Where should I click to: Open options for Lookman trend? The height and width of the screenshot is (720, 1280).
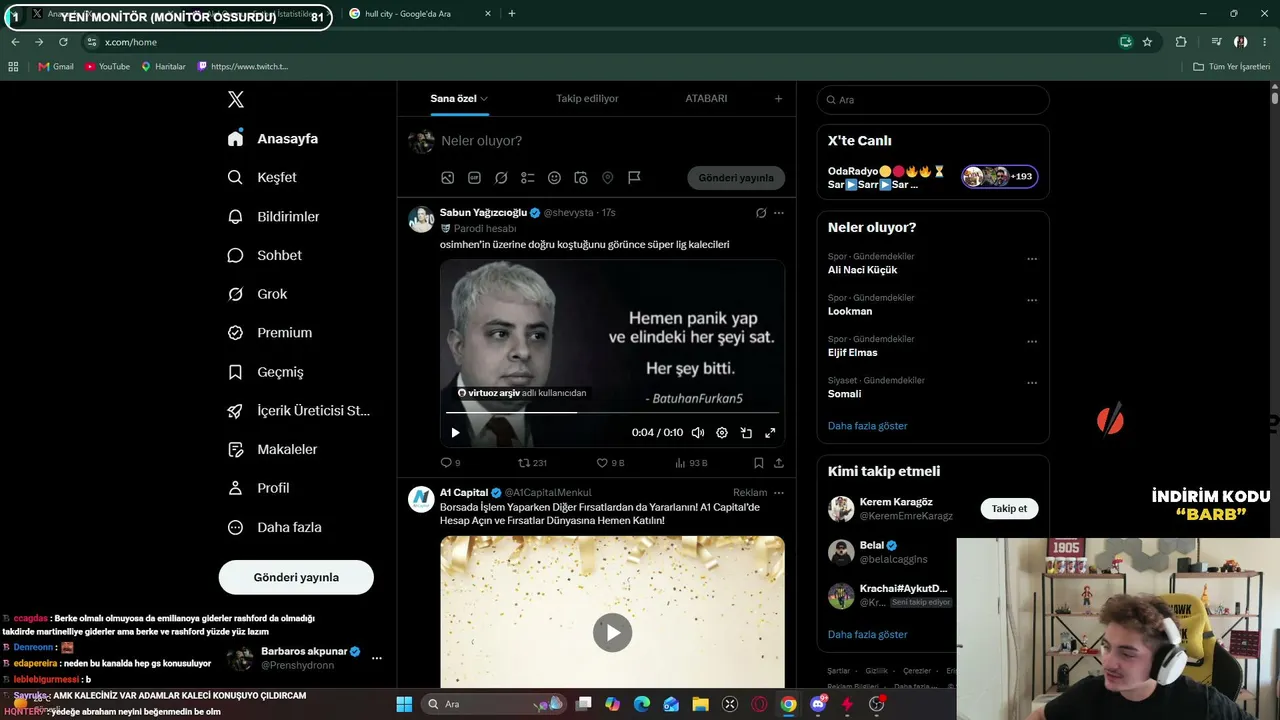click(1032, 300)
